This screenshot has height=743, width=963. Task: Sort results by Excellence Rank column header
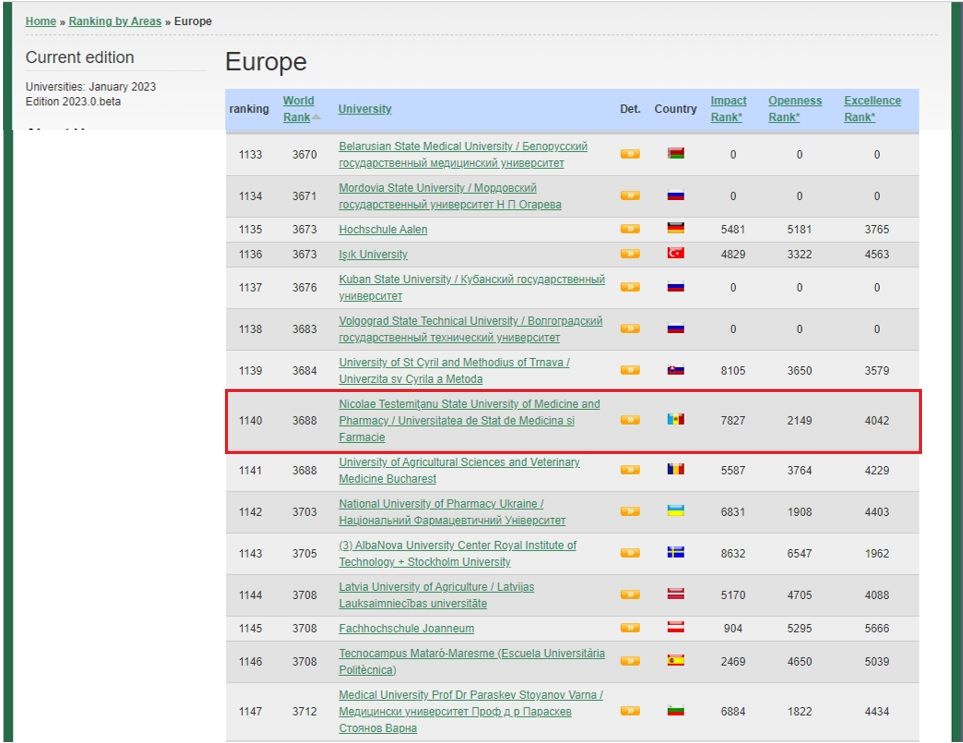click(x=872, y=107)
